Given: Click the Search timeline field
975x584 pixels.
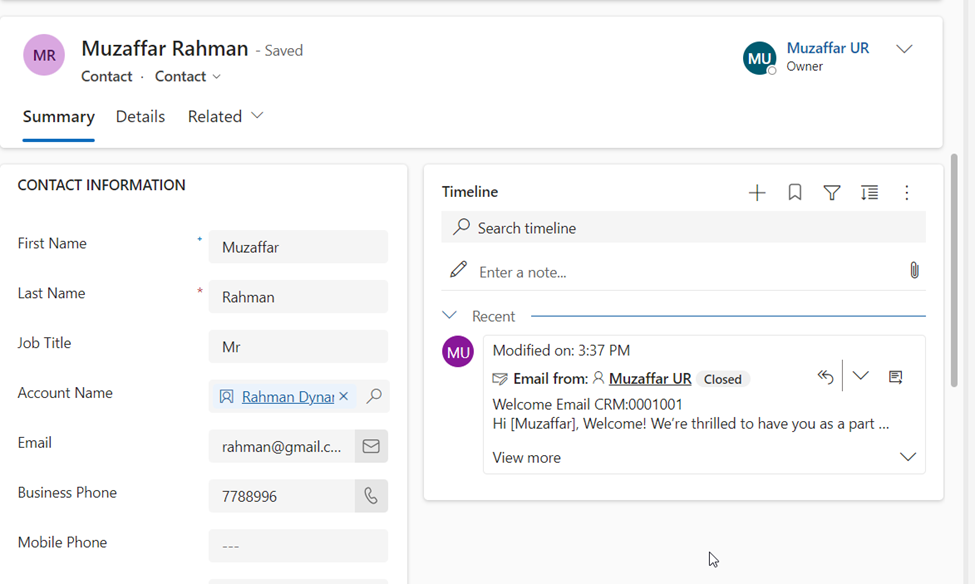Looking at the screenshot, I should [683, 228].
